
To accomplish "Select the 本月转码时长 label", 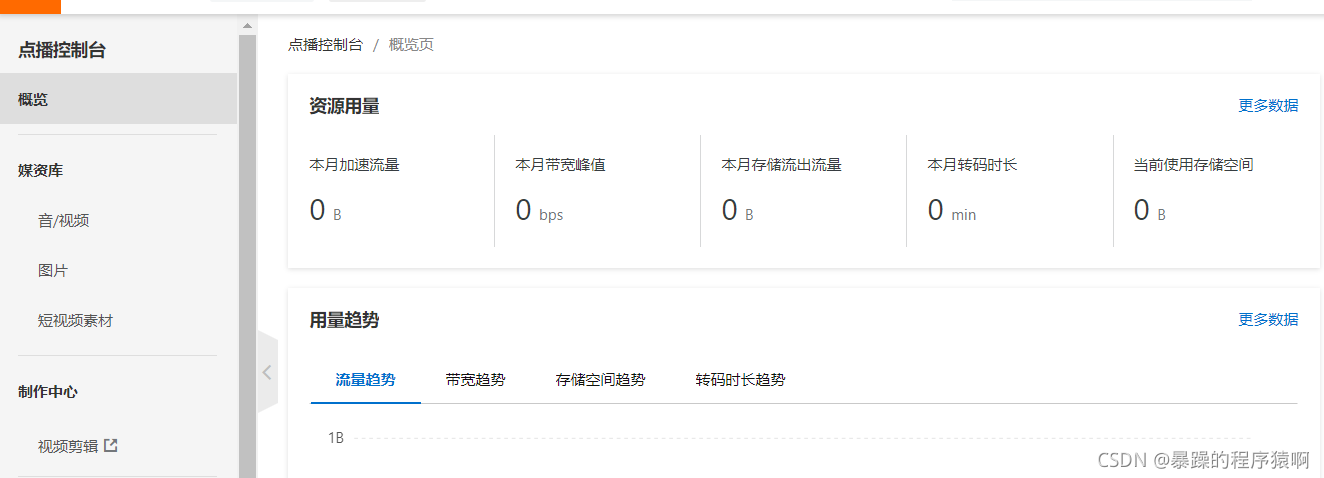I will (x=973, y=164).
